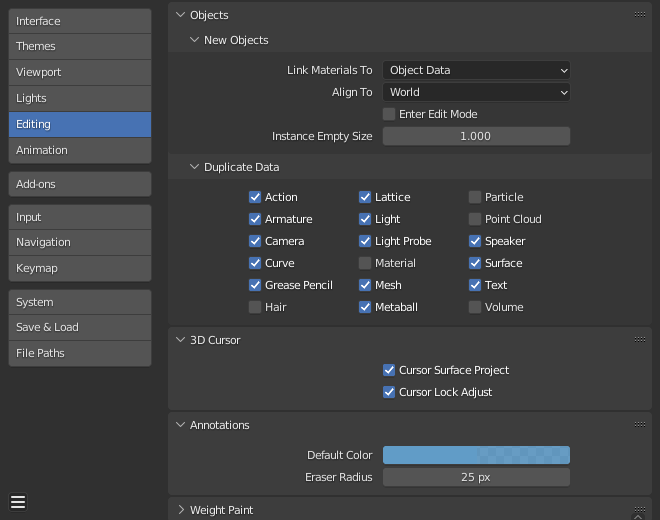Click the Annotations Default Color swatch
Image resolution: width=660 pixels, height=520 pixels.
[476, 455]
